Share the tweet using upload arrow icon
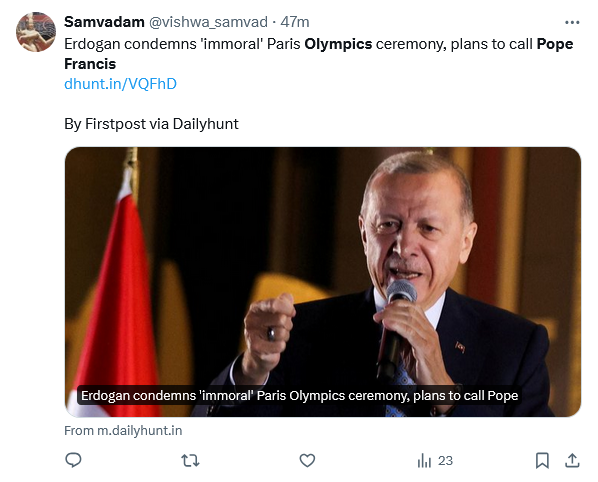598x482 pixels. coord(572,460)
